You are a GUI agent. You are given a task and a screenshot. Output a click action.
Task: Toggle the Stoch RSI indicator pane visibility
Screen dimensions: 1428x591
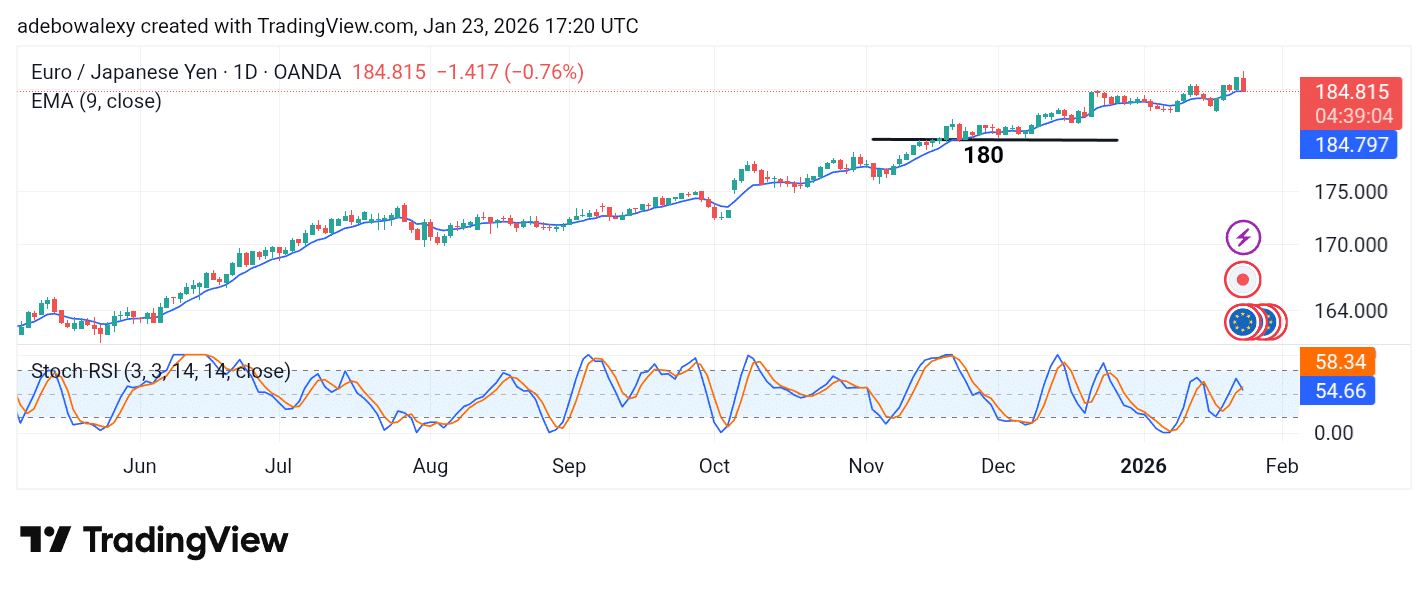point(158,371)
